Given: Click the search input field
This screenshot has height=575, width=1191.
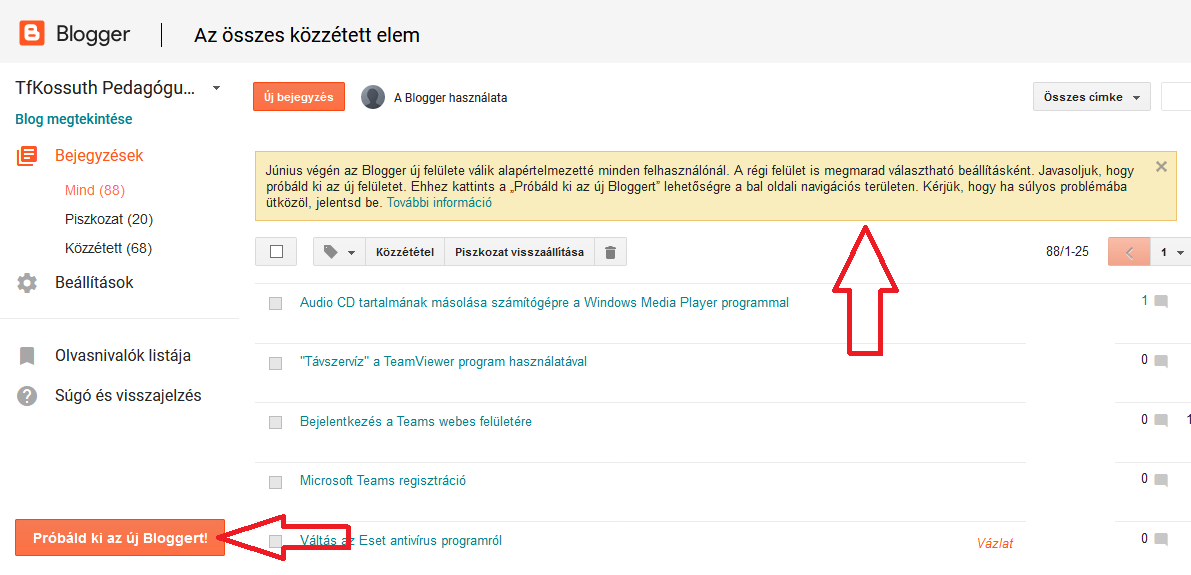Looking at the screenshot, I should (x=1176, y=97).
